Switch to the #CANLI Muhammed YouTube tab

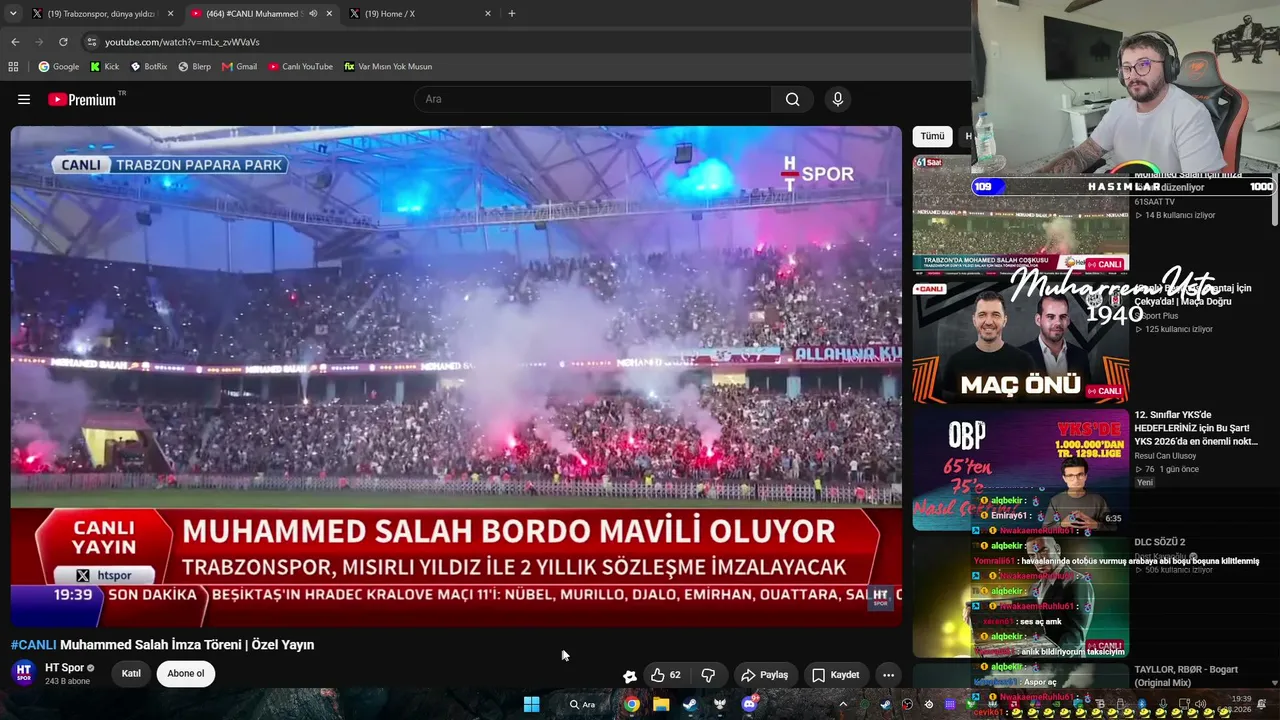(x=262, y=14)
